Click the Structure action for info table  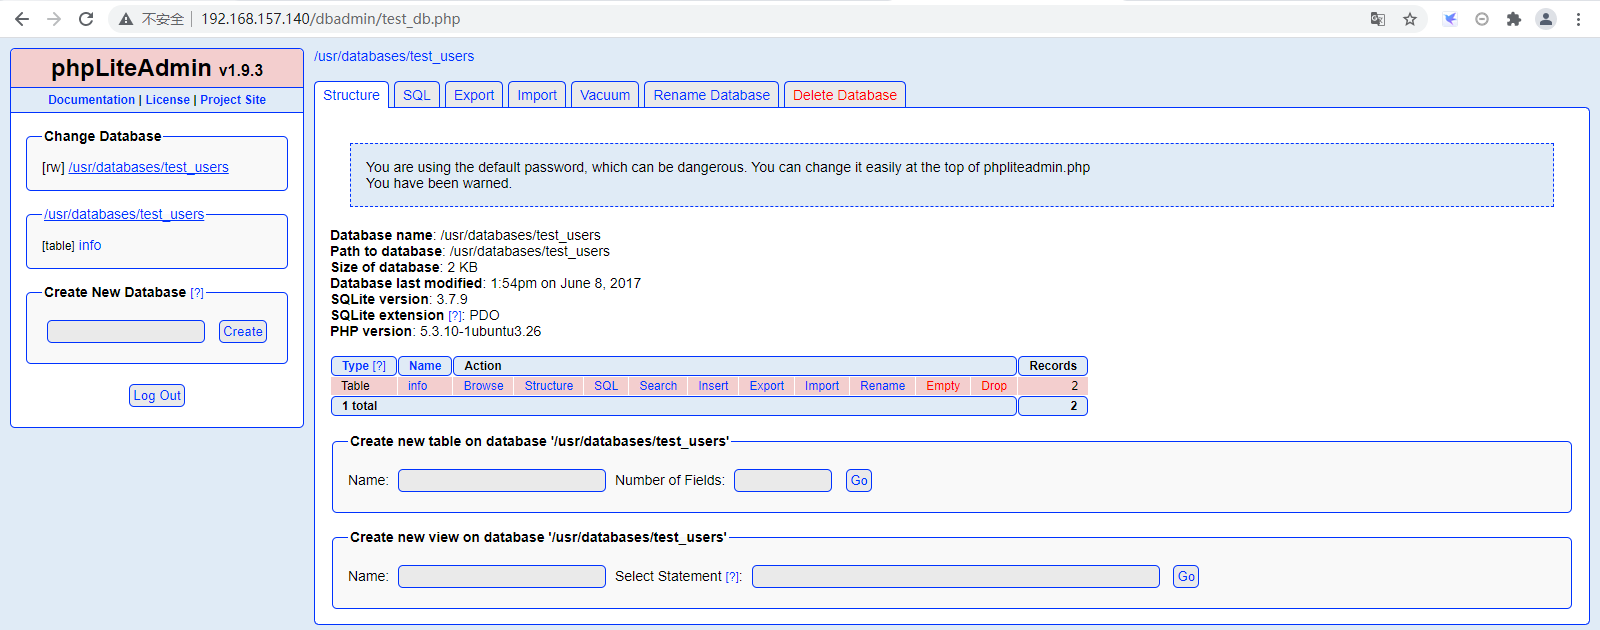[x=549, y=386]
